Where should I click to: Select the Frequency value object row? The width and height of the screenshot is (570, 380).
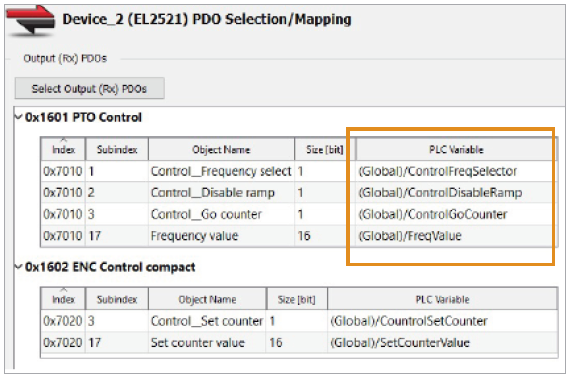pyautogui.click(x=299, y=236)
